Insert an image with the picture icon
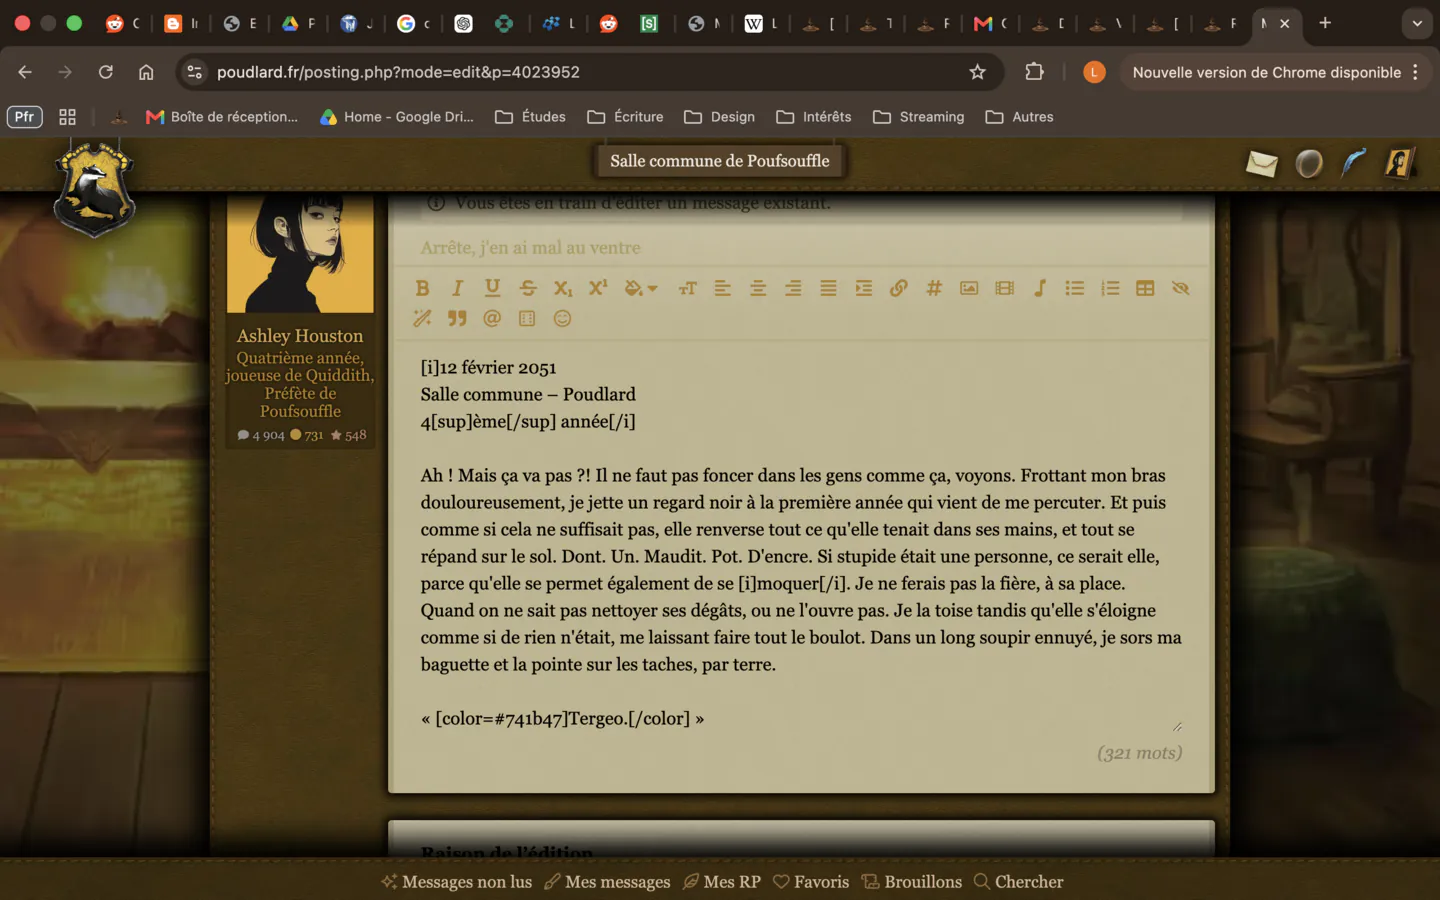This screenshot has width=1440, height=900. 969,288
